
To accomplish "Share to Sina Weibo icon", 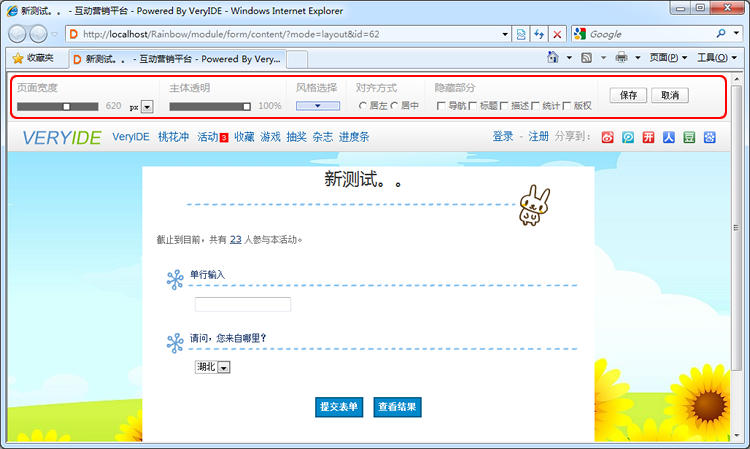I will [607, 138].
